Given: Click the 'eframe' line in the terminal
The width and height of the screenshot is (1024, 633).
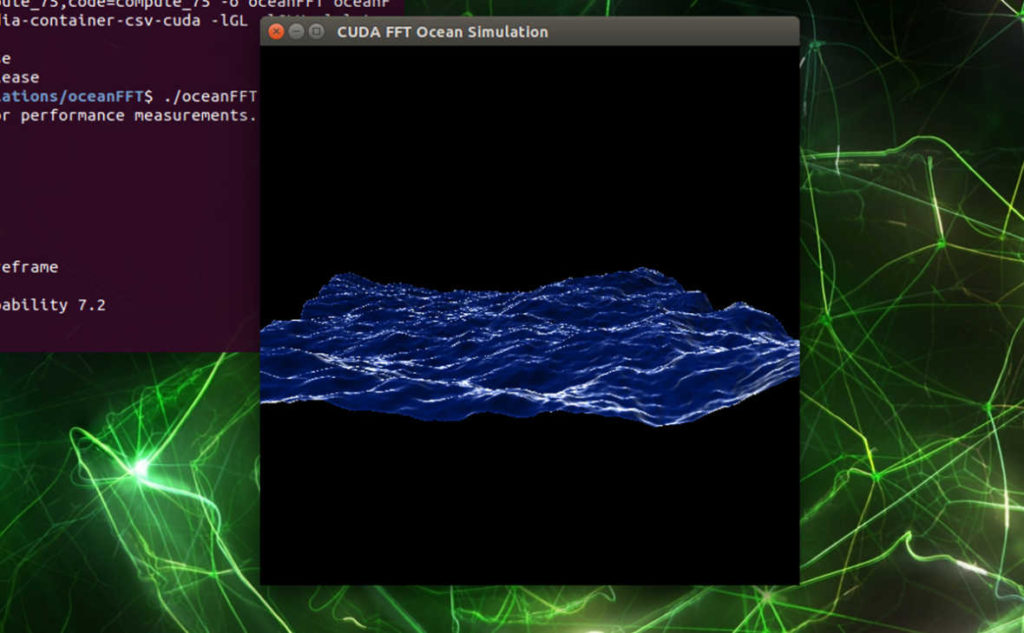Looking at the screenshot, I should (29, 267).
